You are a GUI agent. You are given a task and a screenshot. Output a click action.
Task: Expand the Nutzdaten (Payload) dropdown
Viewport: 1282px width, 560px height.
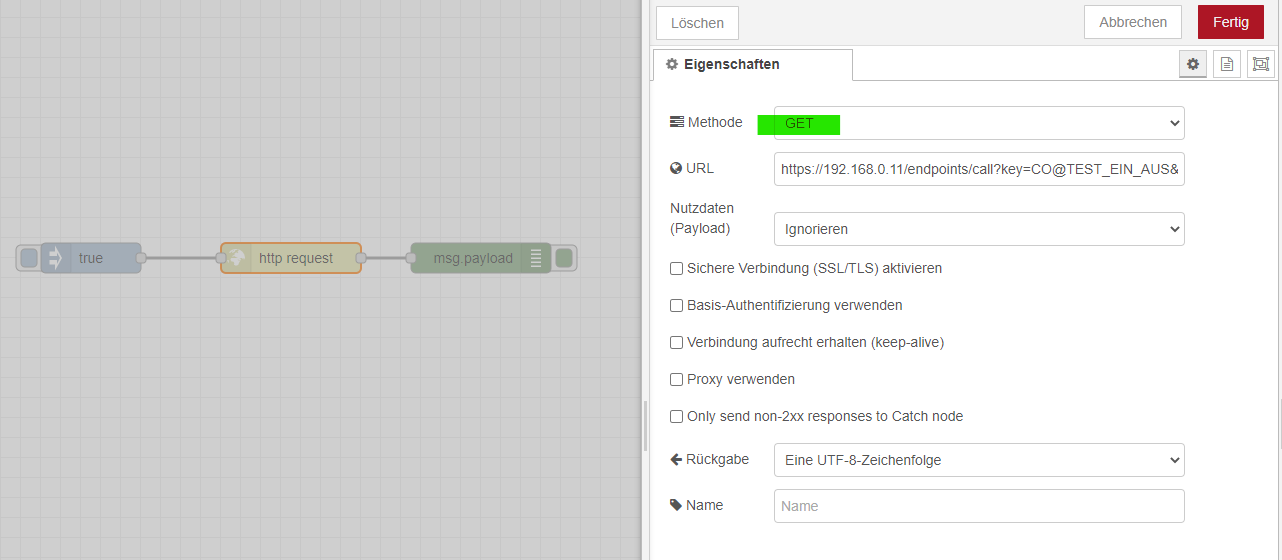click(x=979, y=229)
